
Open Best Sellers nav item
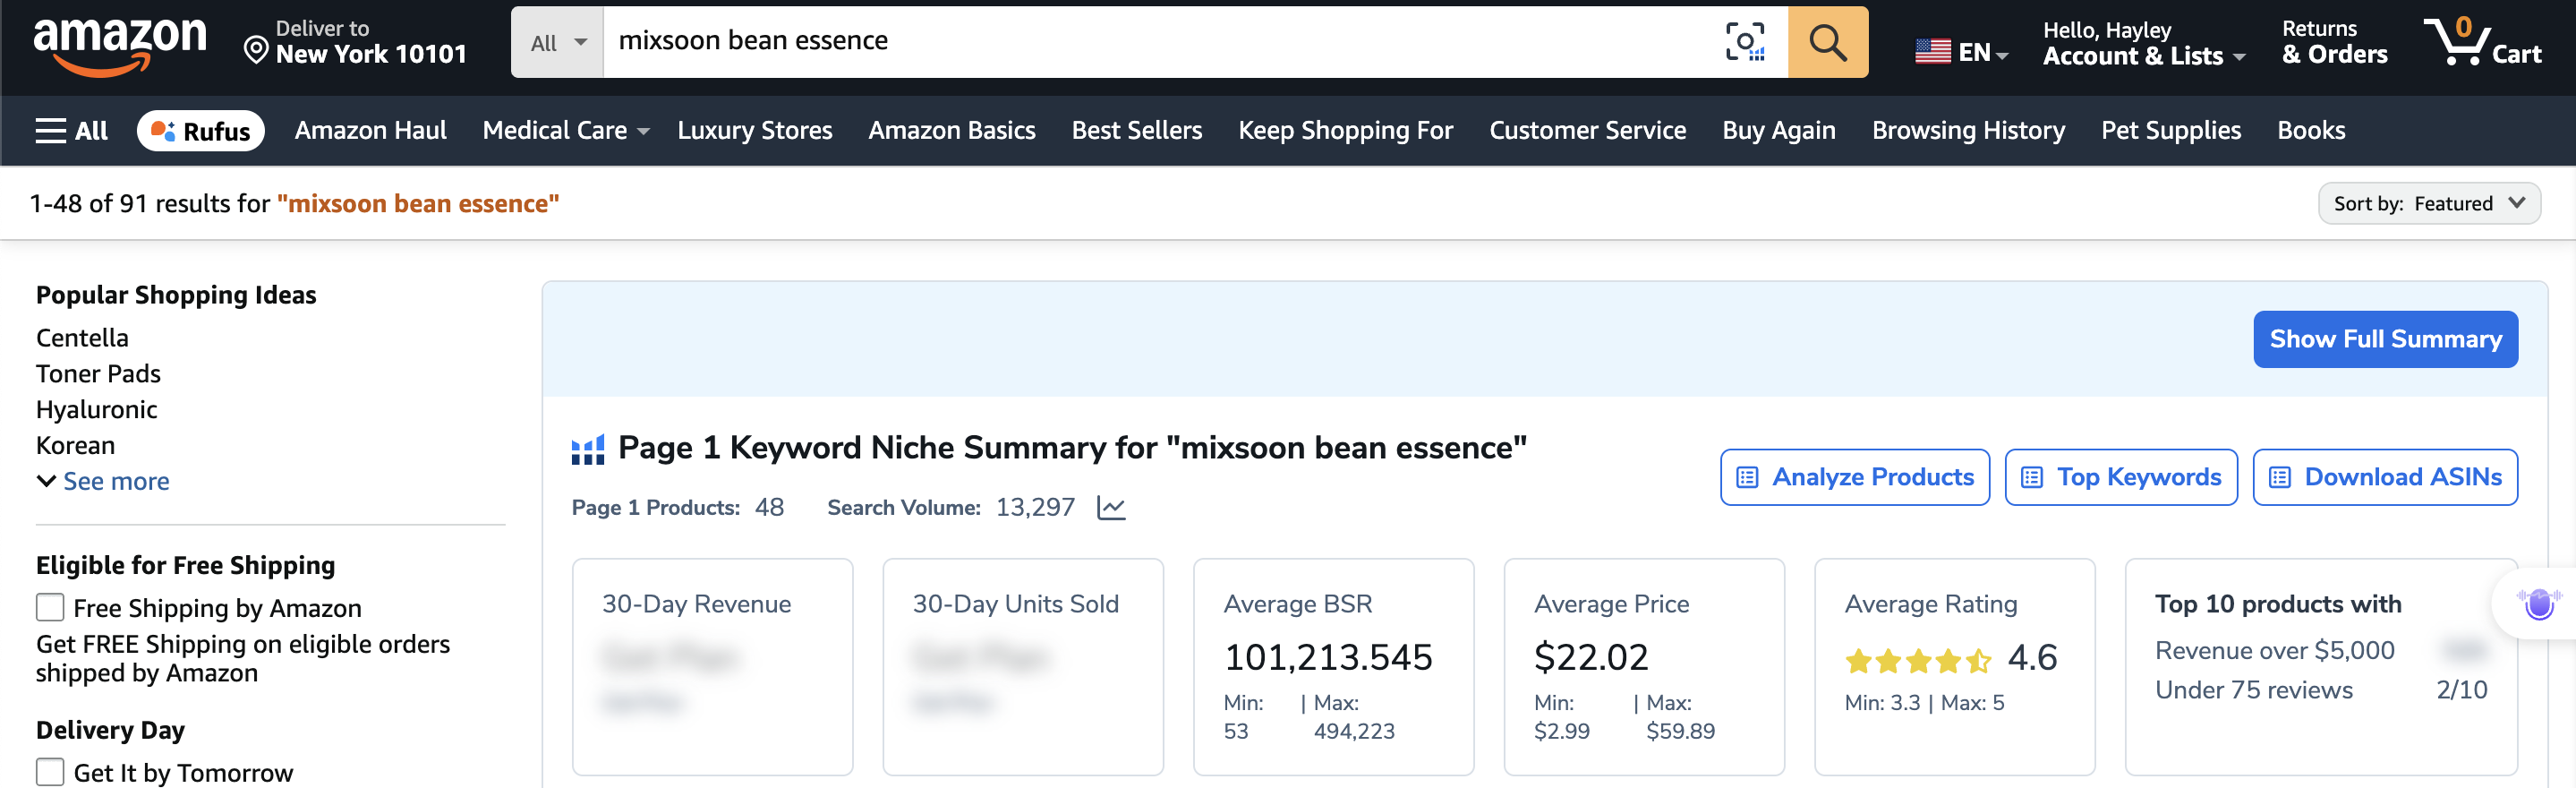(1136, 131)
